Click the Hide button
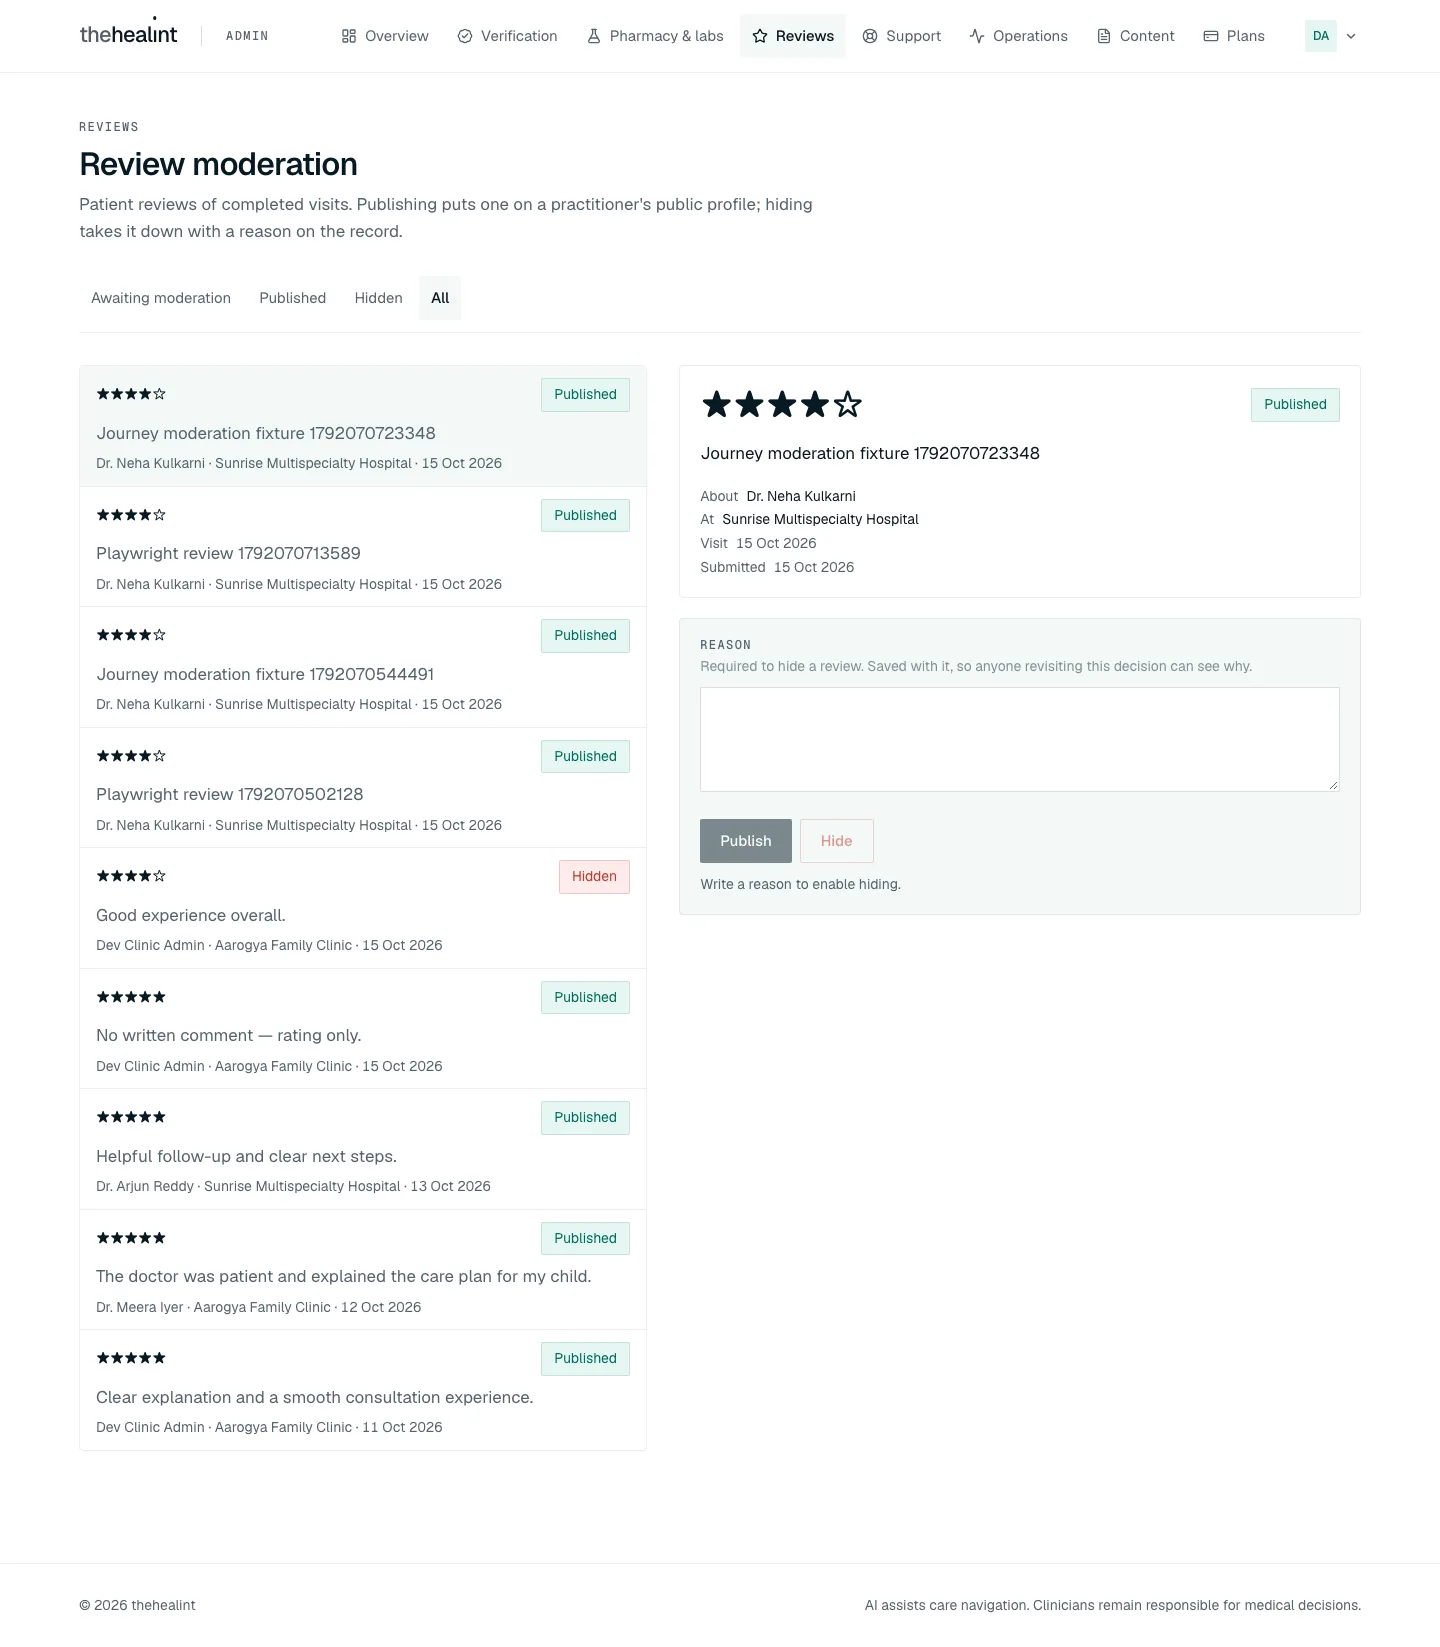The image size is (1440, 1647). (x=837, y=841)
